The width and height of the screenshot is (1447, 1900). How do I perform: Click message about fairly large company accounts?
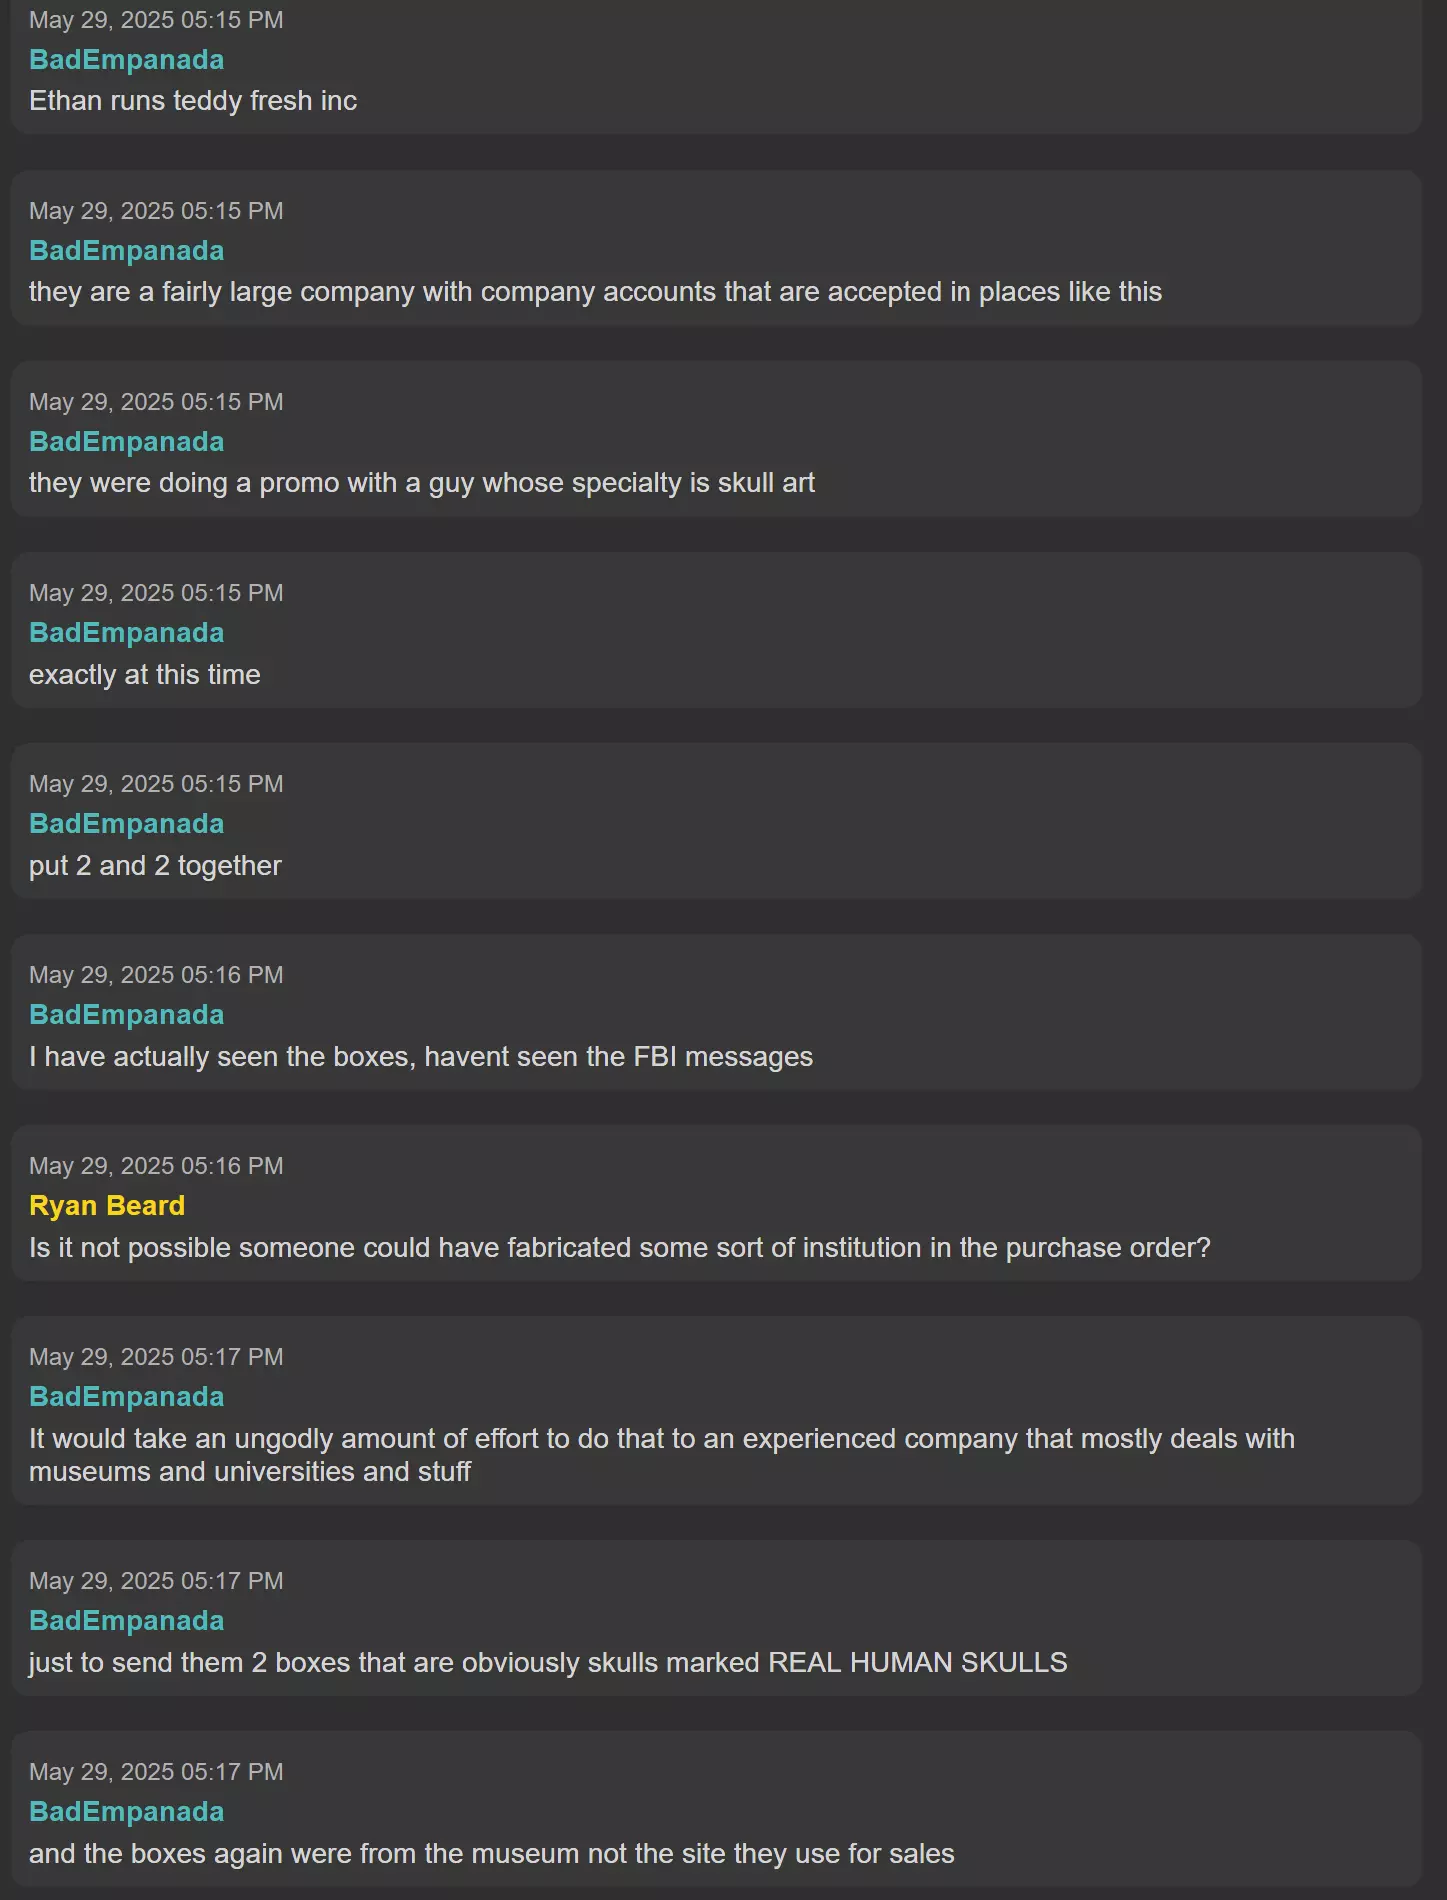(595, 292)
